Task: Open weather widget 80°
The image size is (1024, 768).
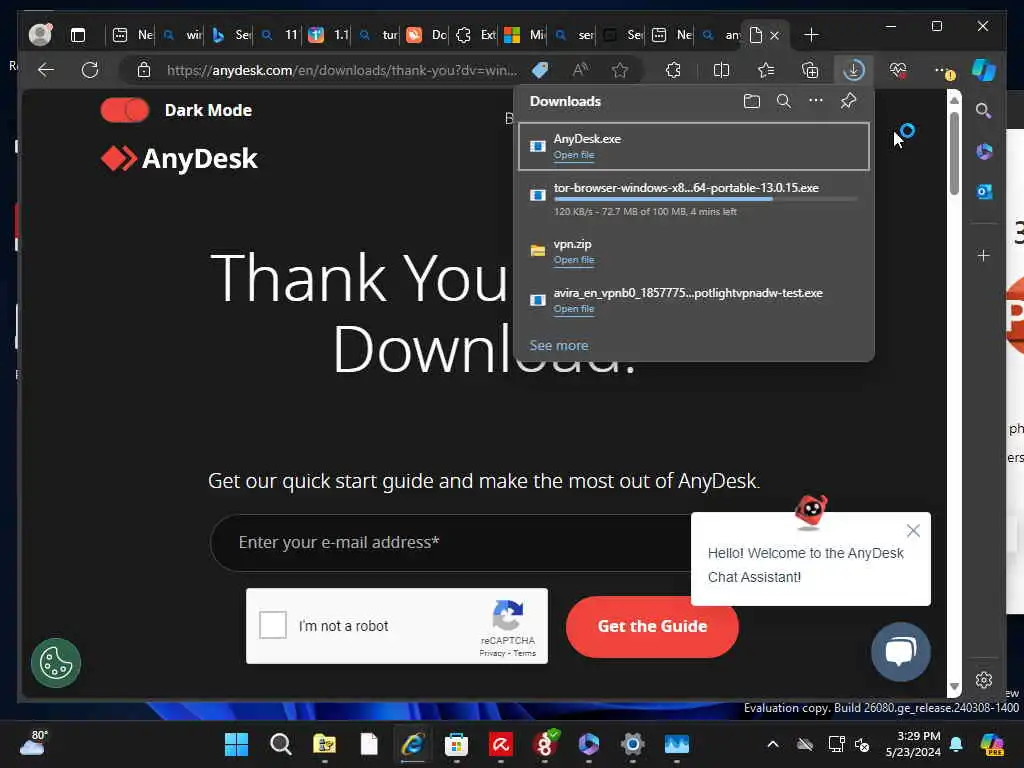Action: (33, 743)
